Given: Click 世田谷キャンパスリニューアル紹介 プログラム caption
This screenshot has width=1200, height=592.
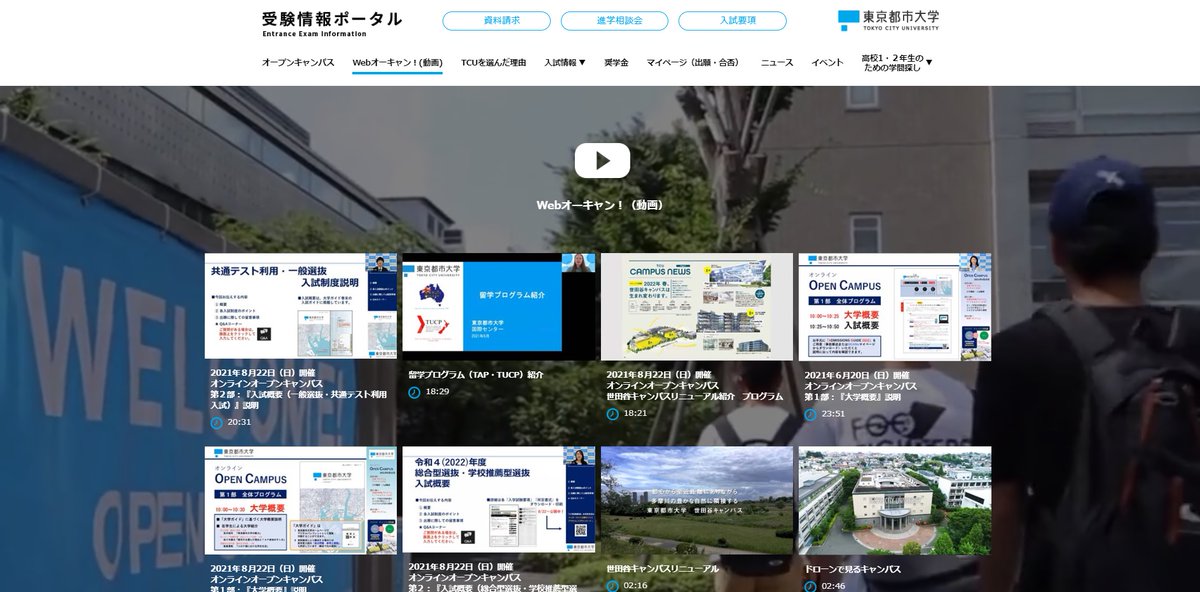Looking at the screenshot, I should 694,396.
